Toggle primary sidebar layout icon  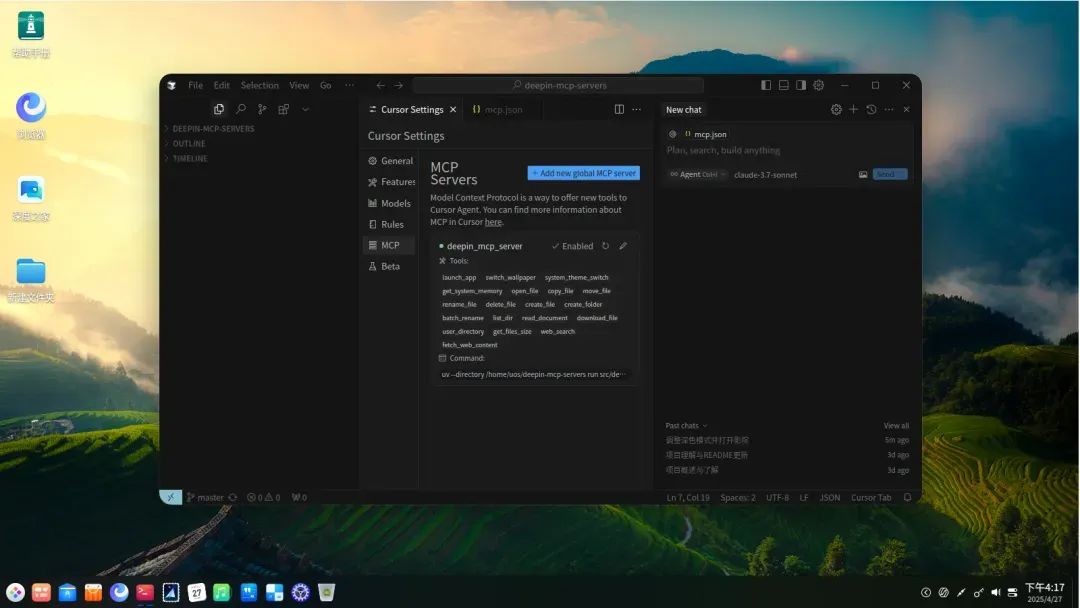point(766,85)
